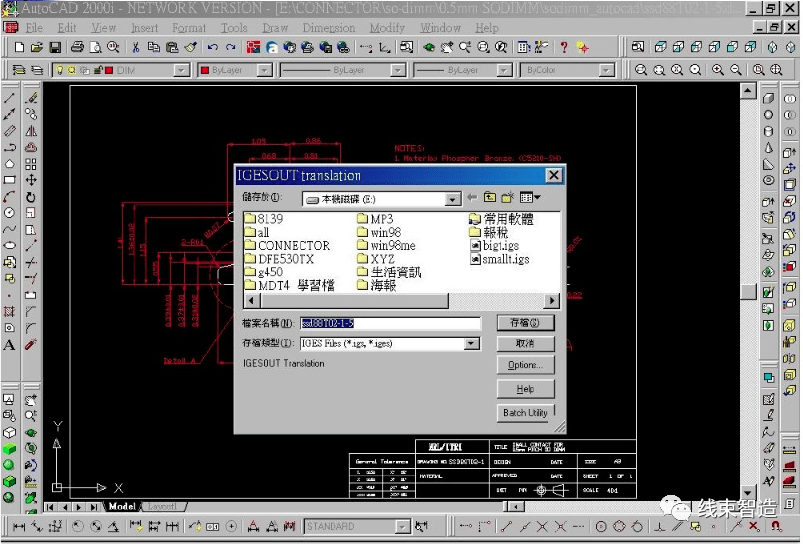The height and width of the screenshot is (544, 803).
Task: Click the Redo arrow icon
Action: pyautogui.click(x=231, y=48)
